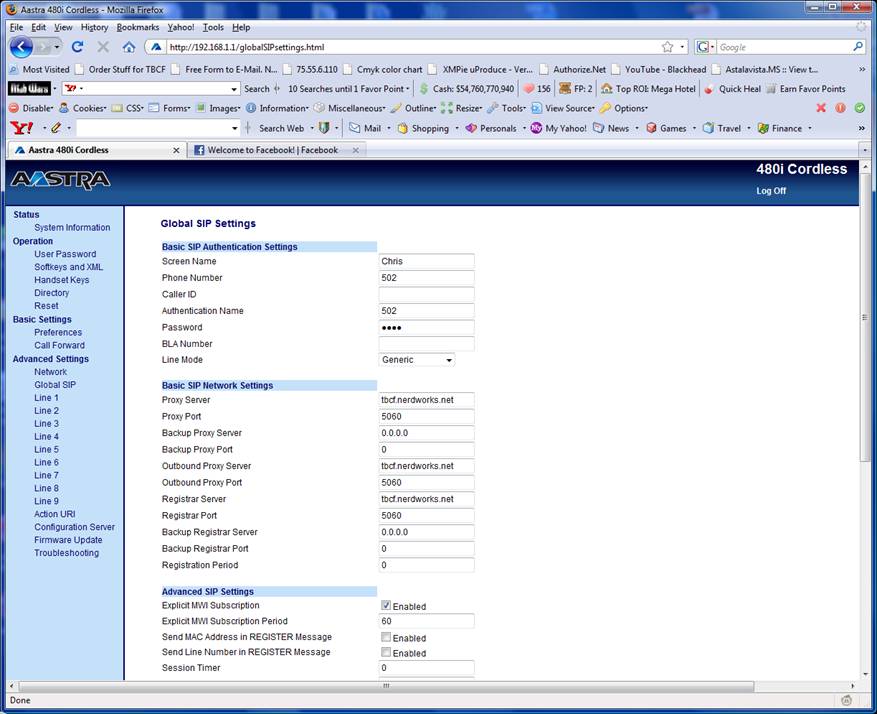
Task: Open Yahoo Mail from the toolbar
Action: pyautogui.click(x=365, y=128)
